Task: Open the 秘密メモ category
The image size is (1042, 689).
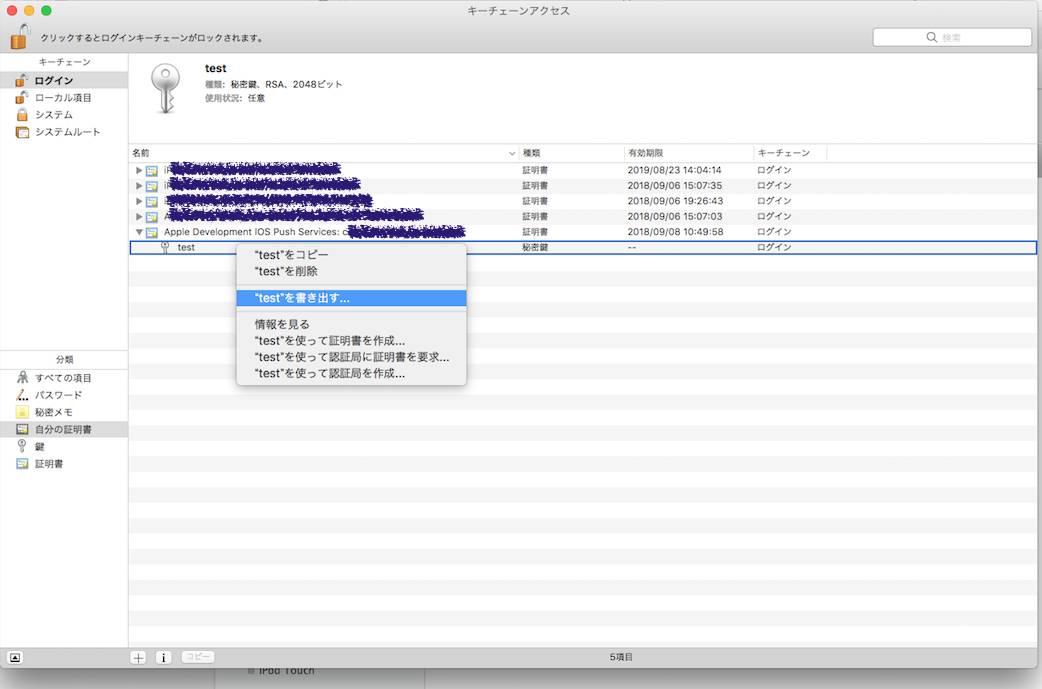Action: (x=53, y=412)
